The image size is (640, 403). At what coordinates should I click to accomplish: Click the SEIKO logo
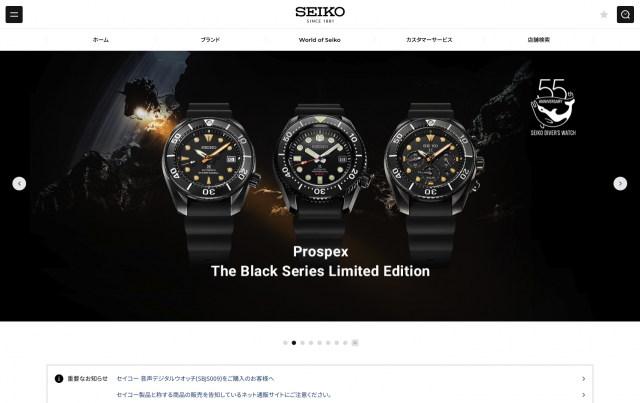[x=320, y=14]
